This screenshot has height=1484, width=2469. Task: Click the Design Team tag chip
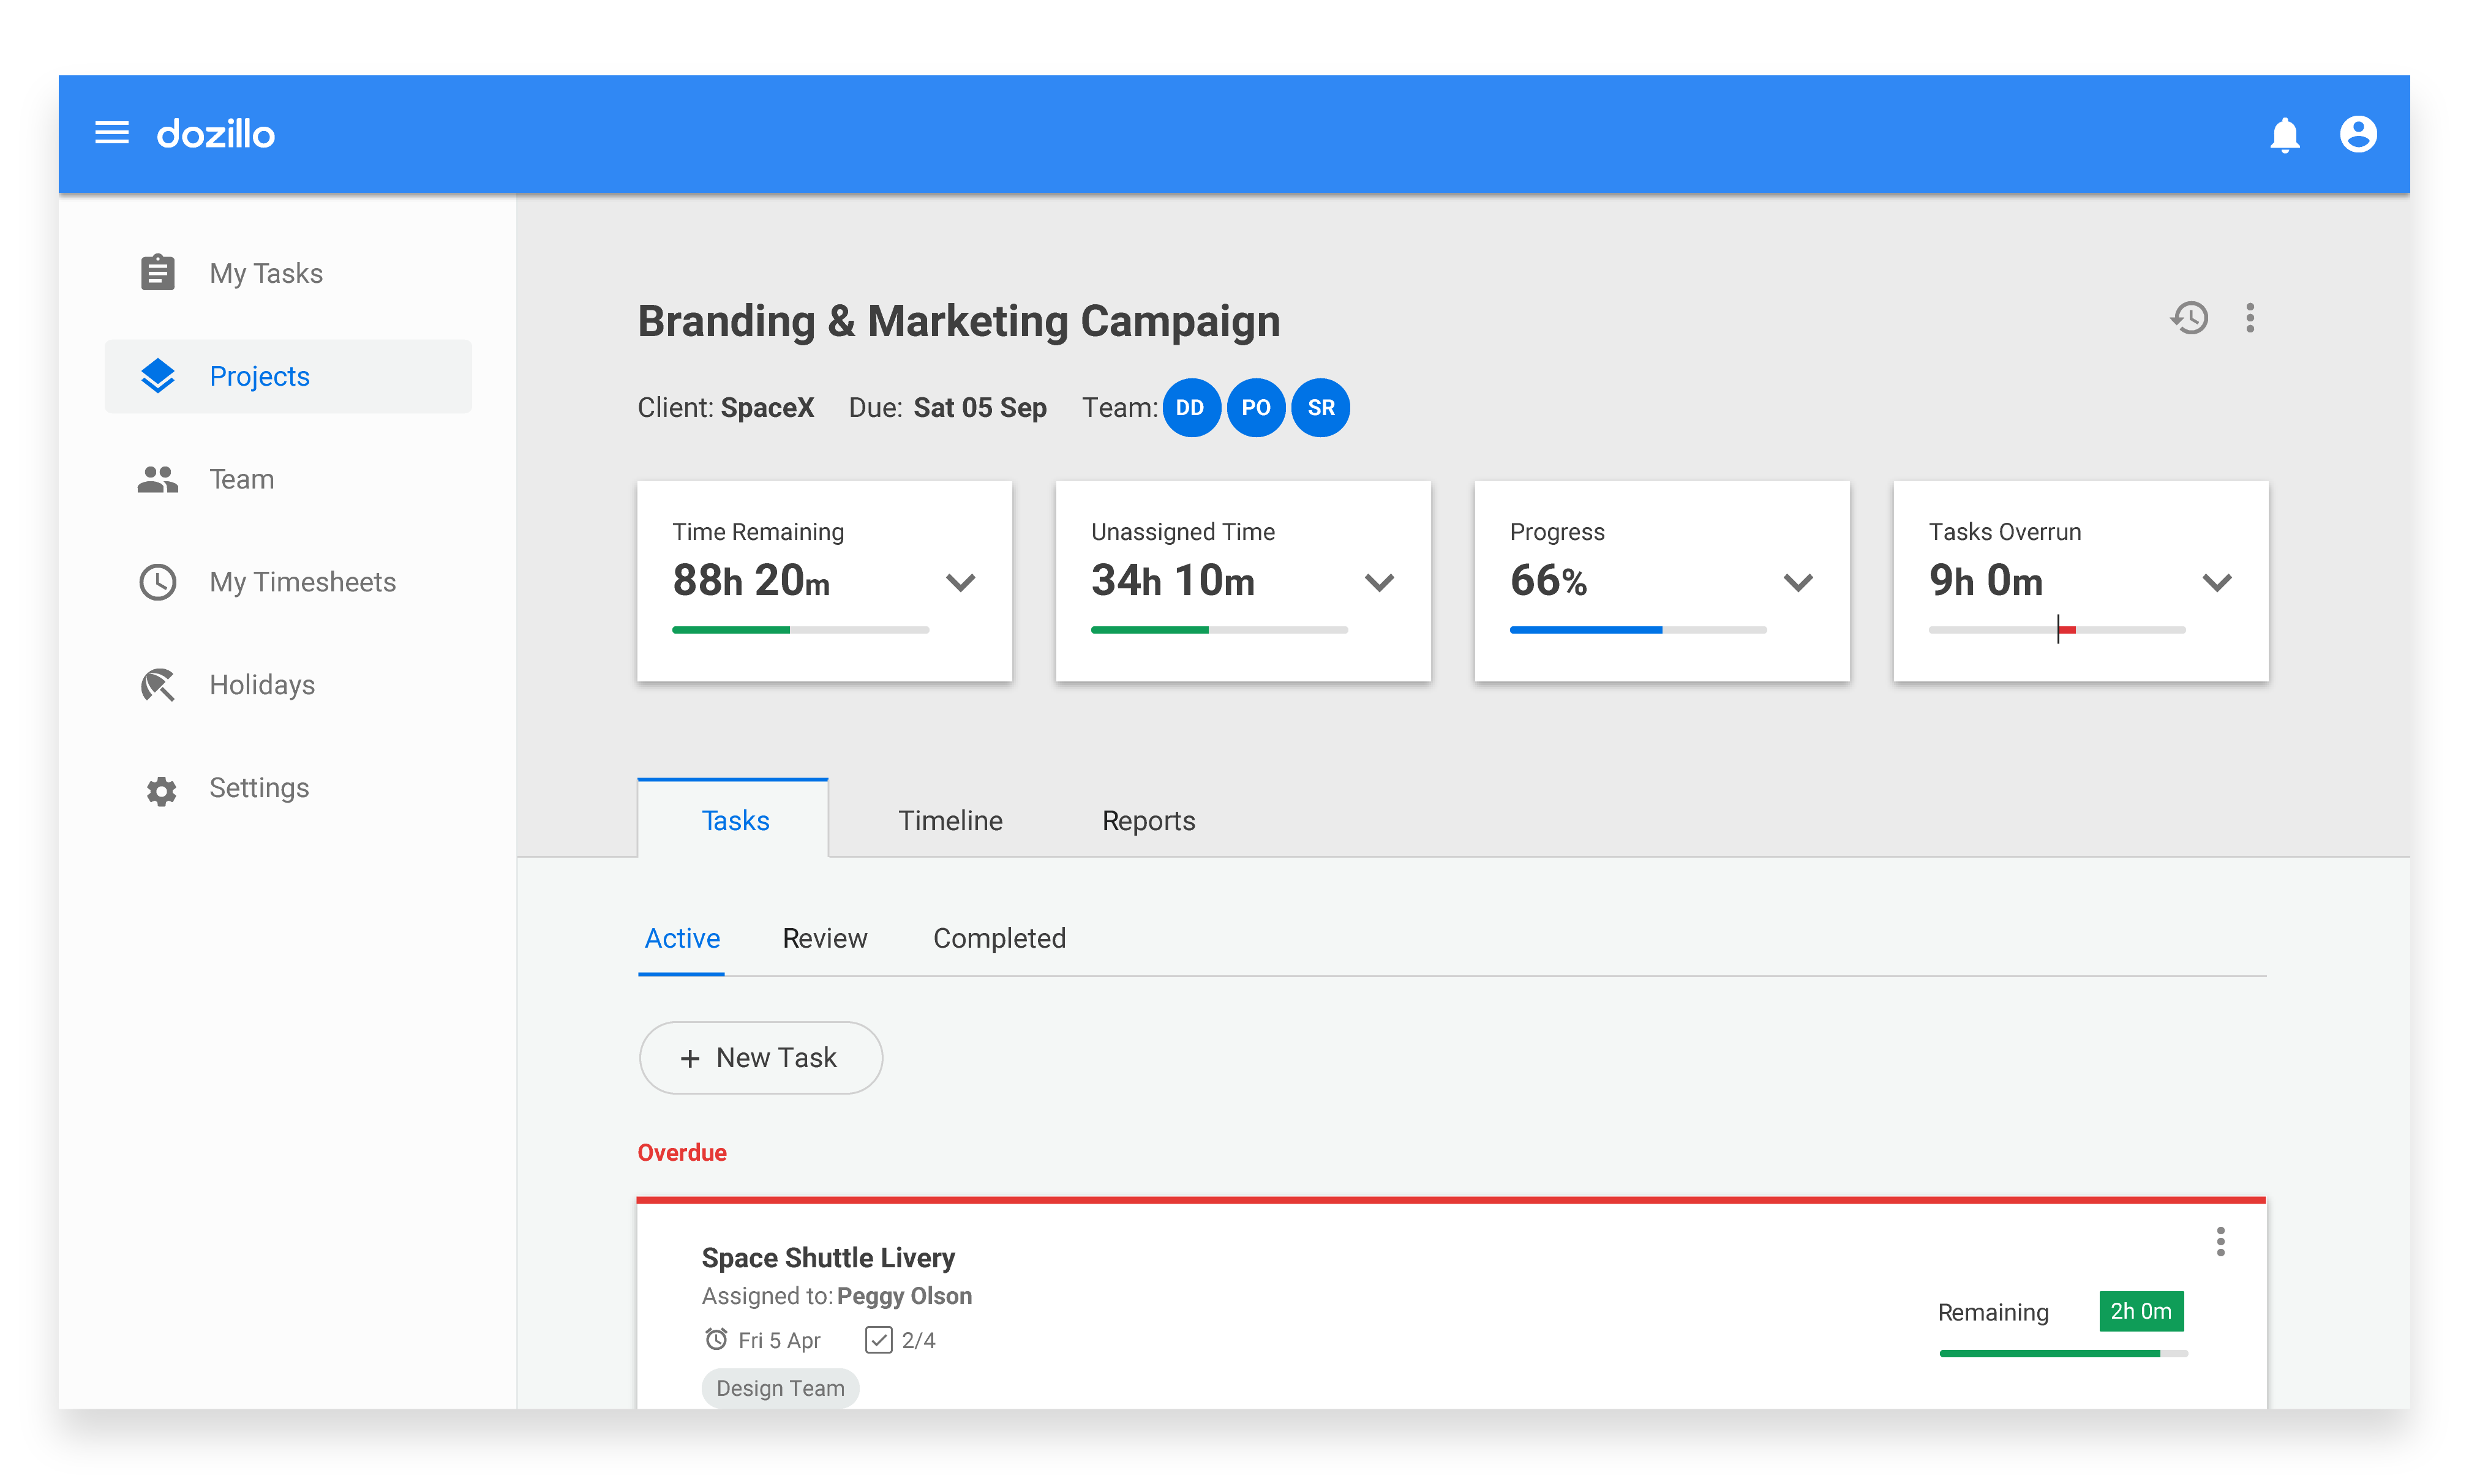coord(780,1387)
